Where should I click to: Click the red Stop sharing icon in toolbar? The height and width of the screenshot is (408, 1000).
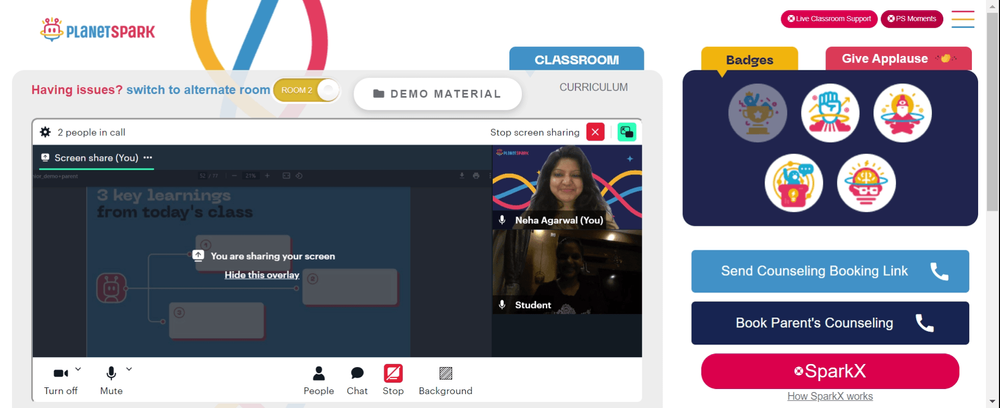393,373
